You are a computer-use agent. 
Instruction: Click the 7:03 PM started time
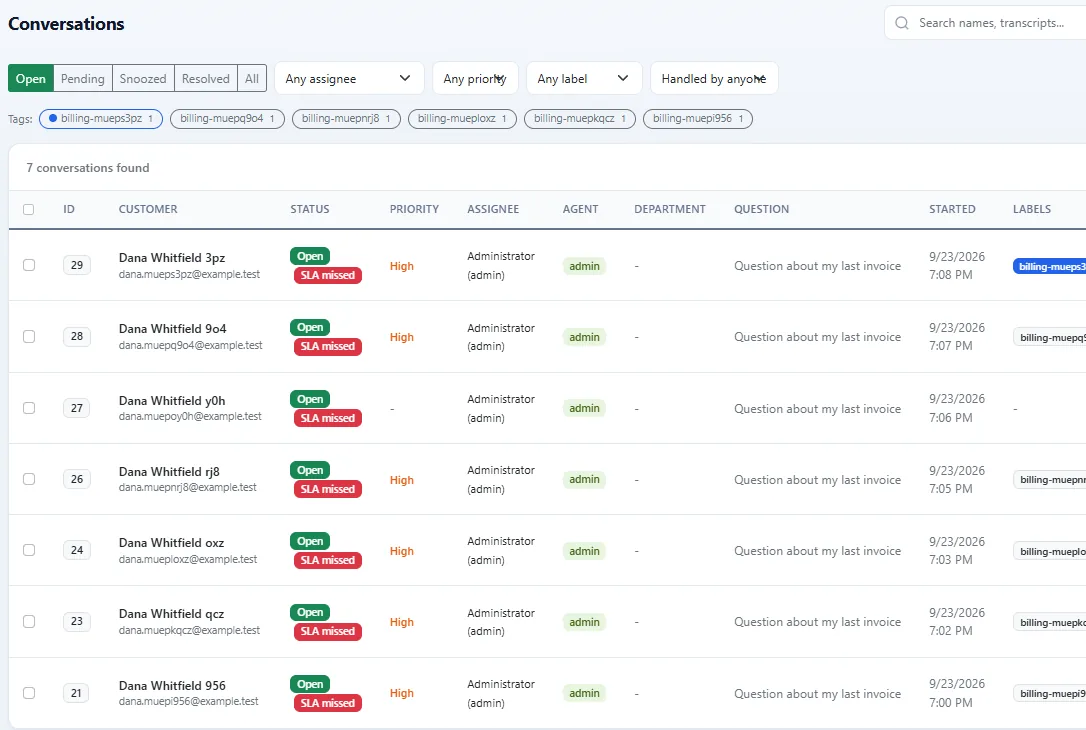pyautogui.click(x=950, y=560)
